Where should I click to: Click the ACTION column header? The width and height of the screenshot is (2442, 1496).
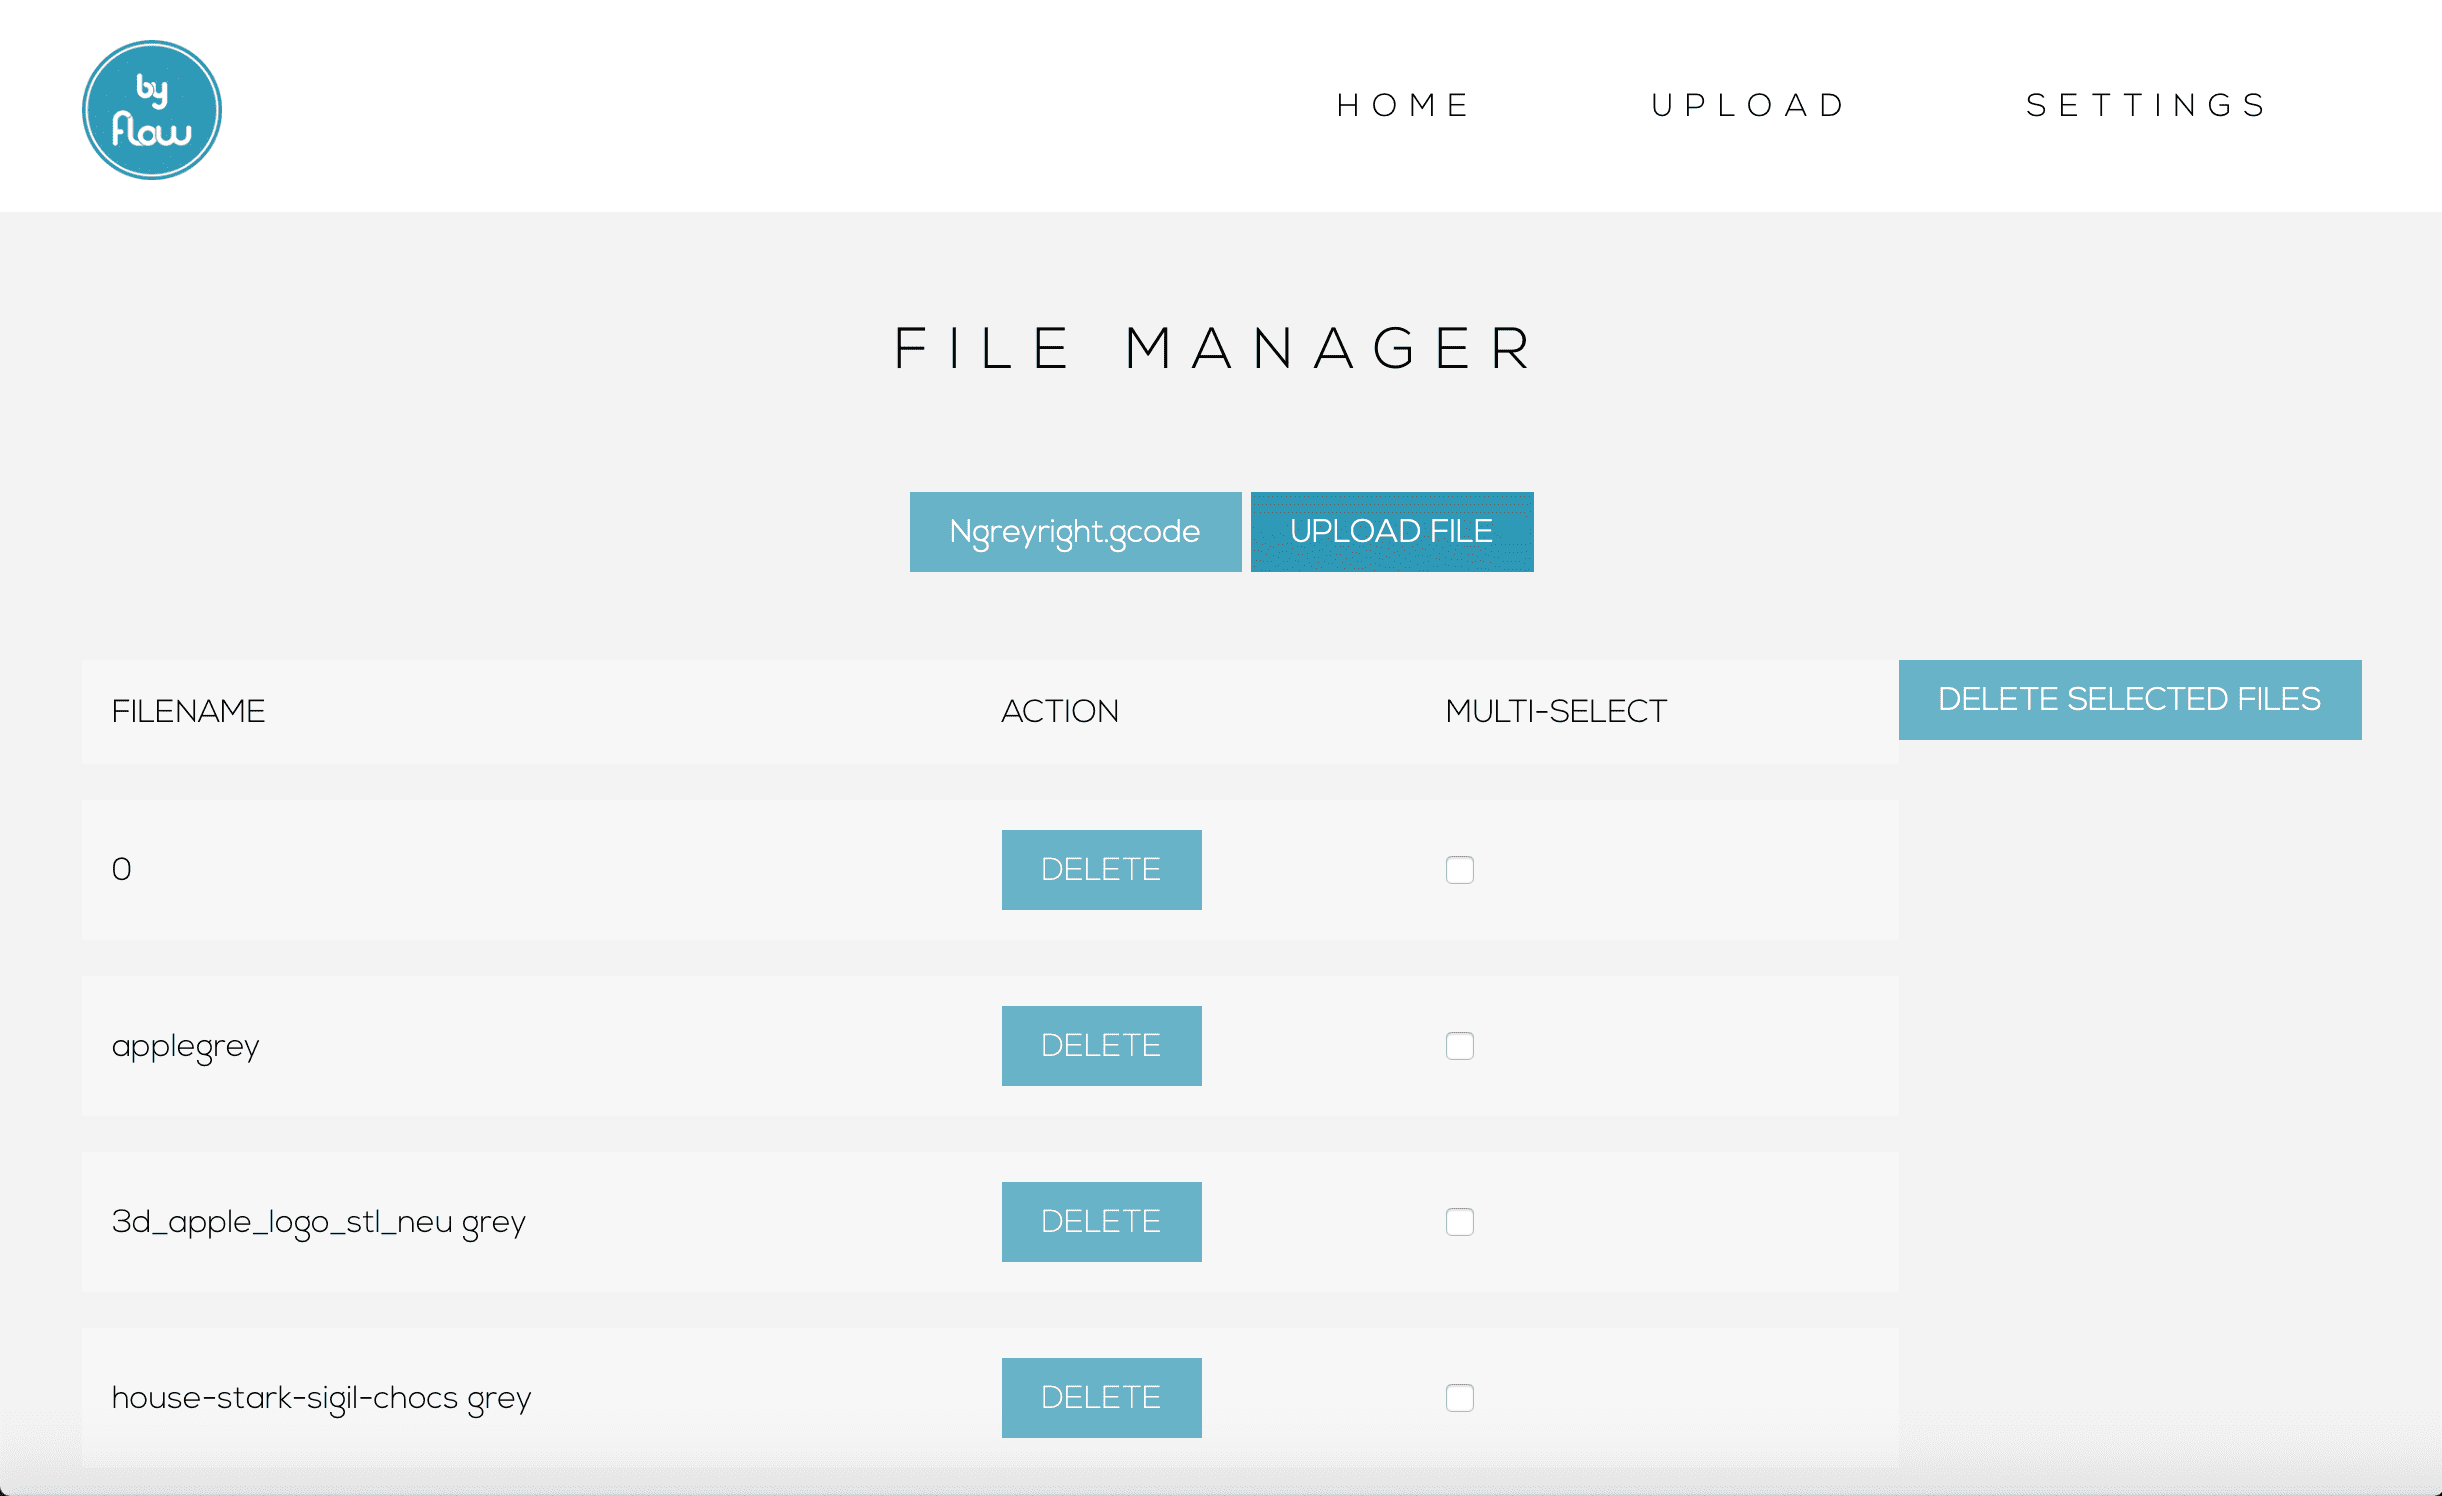(1059, 711)
